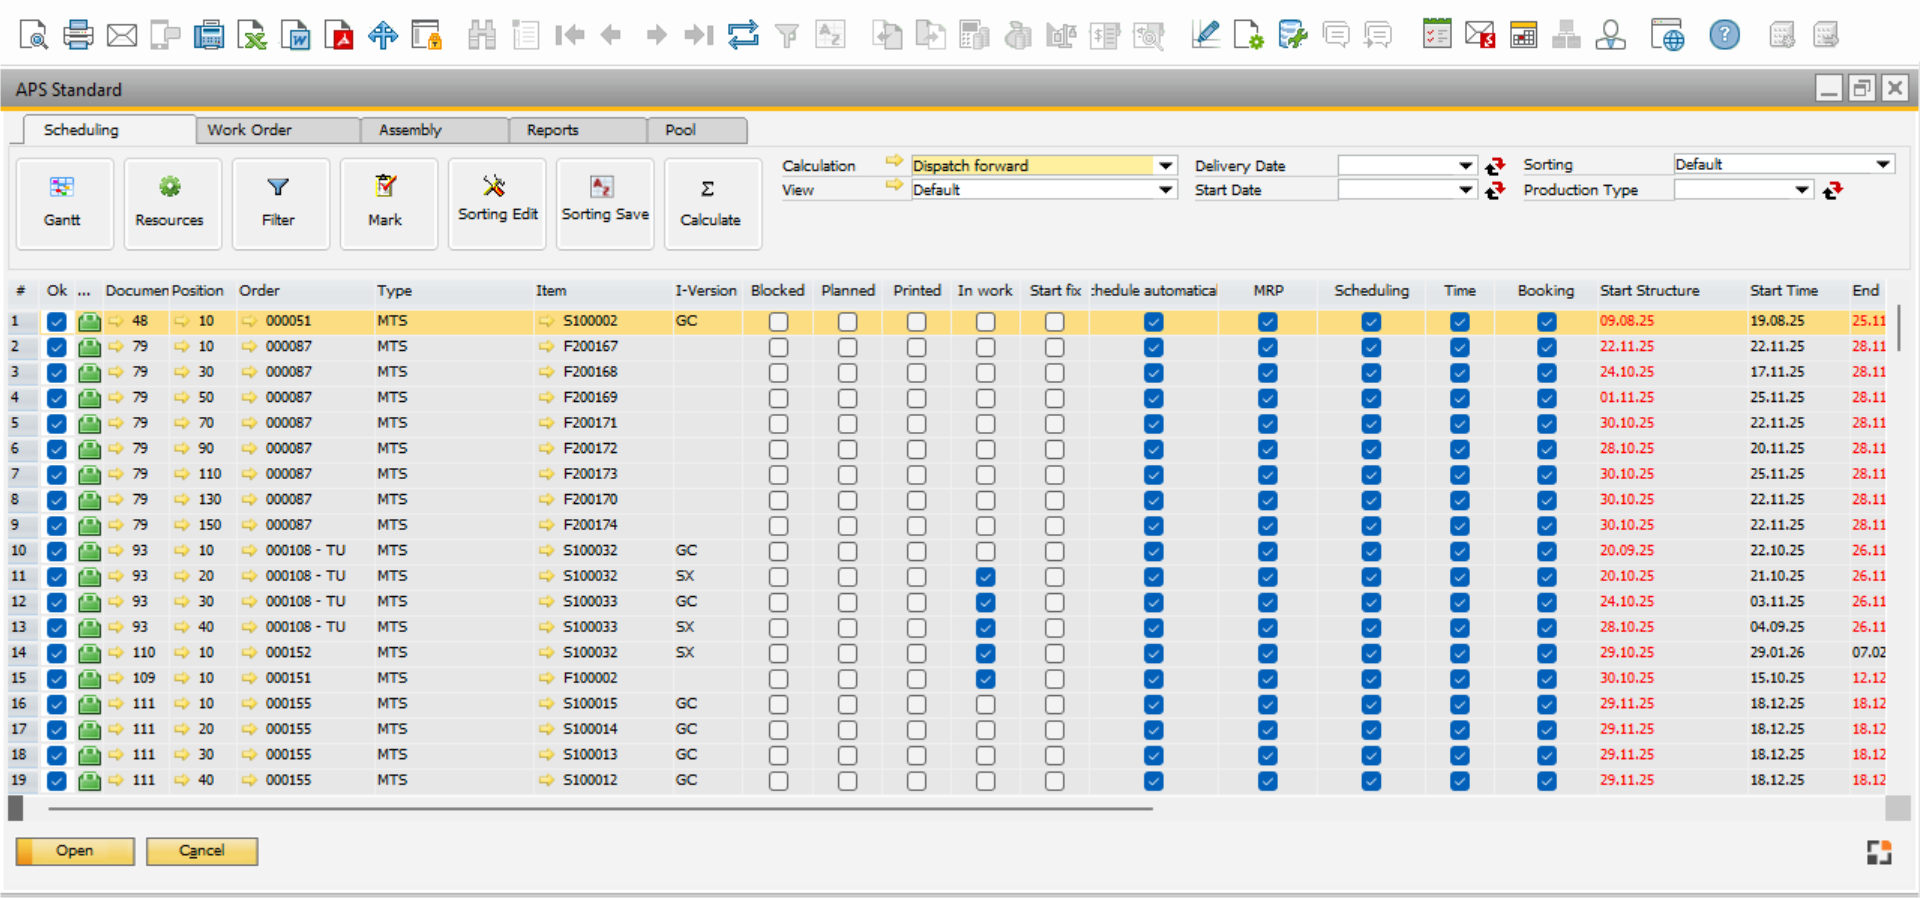Click the Mark button icon
Screen dimensions: 1920x898
(x=385, y=187)
